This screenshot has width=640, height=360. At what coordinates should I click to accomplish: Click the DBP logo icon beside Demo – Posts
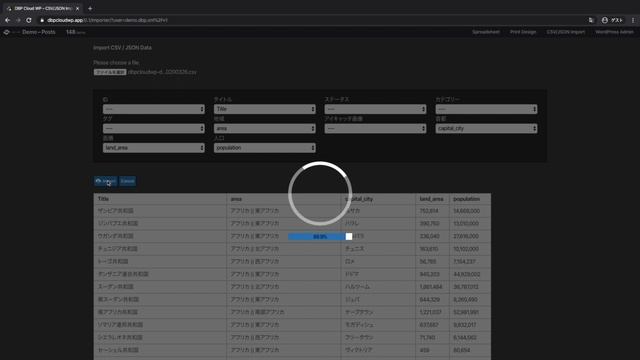click(x=7, y=32)
